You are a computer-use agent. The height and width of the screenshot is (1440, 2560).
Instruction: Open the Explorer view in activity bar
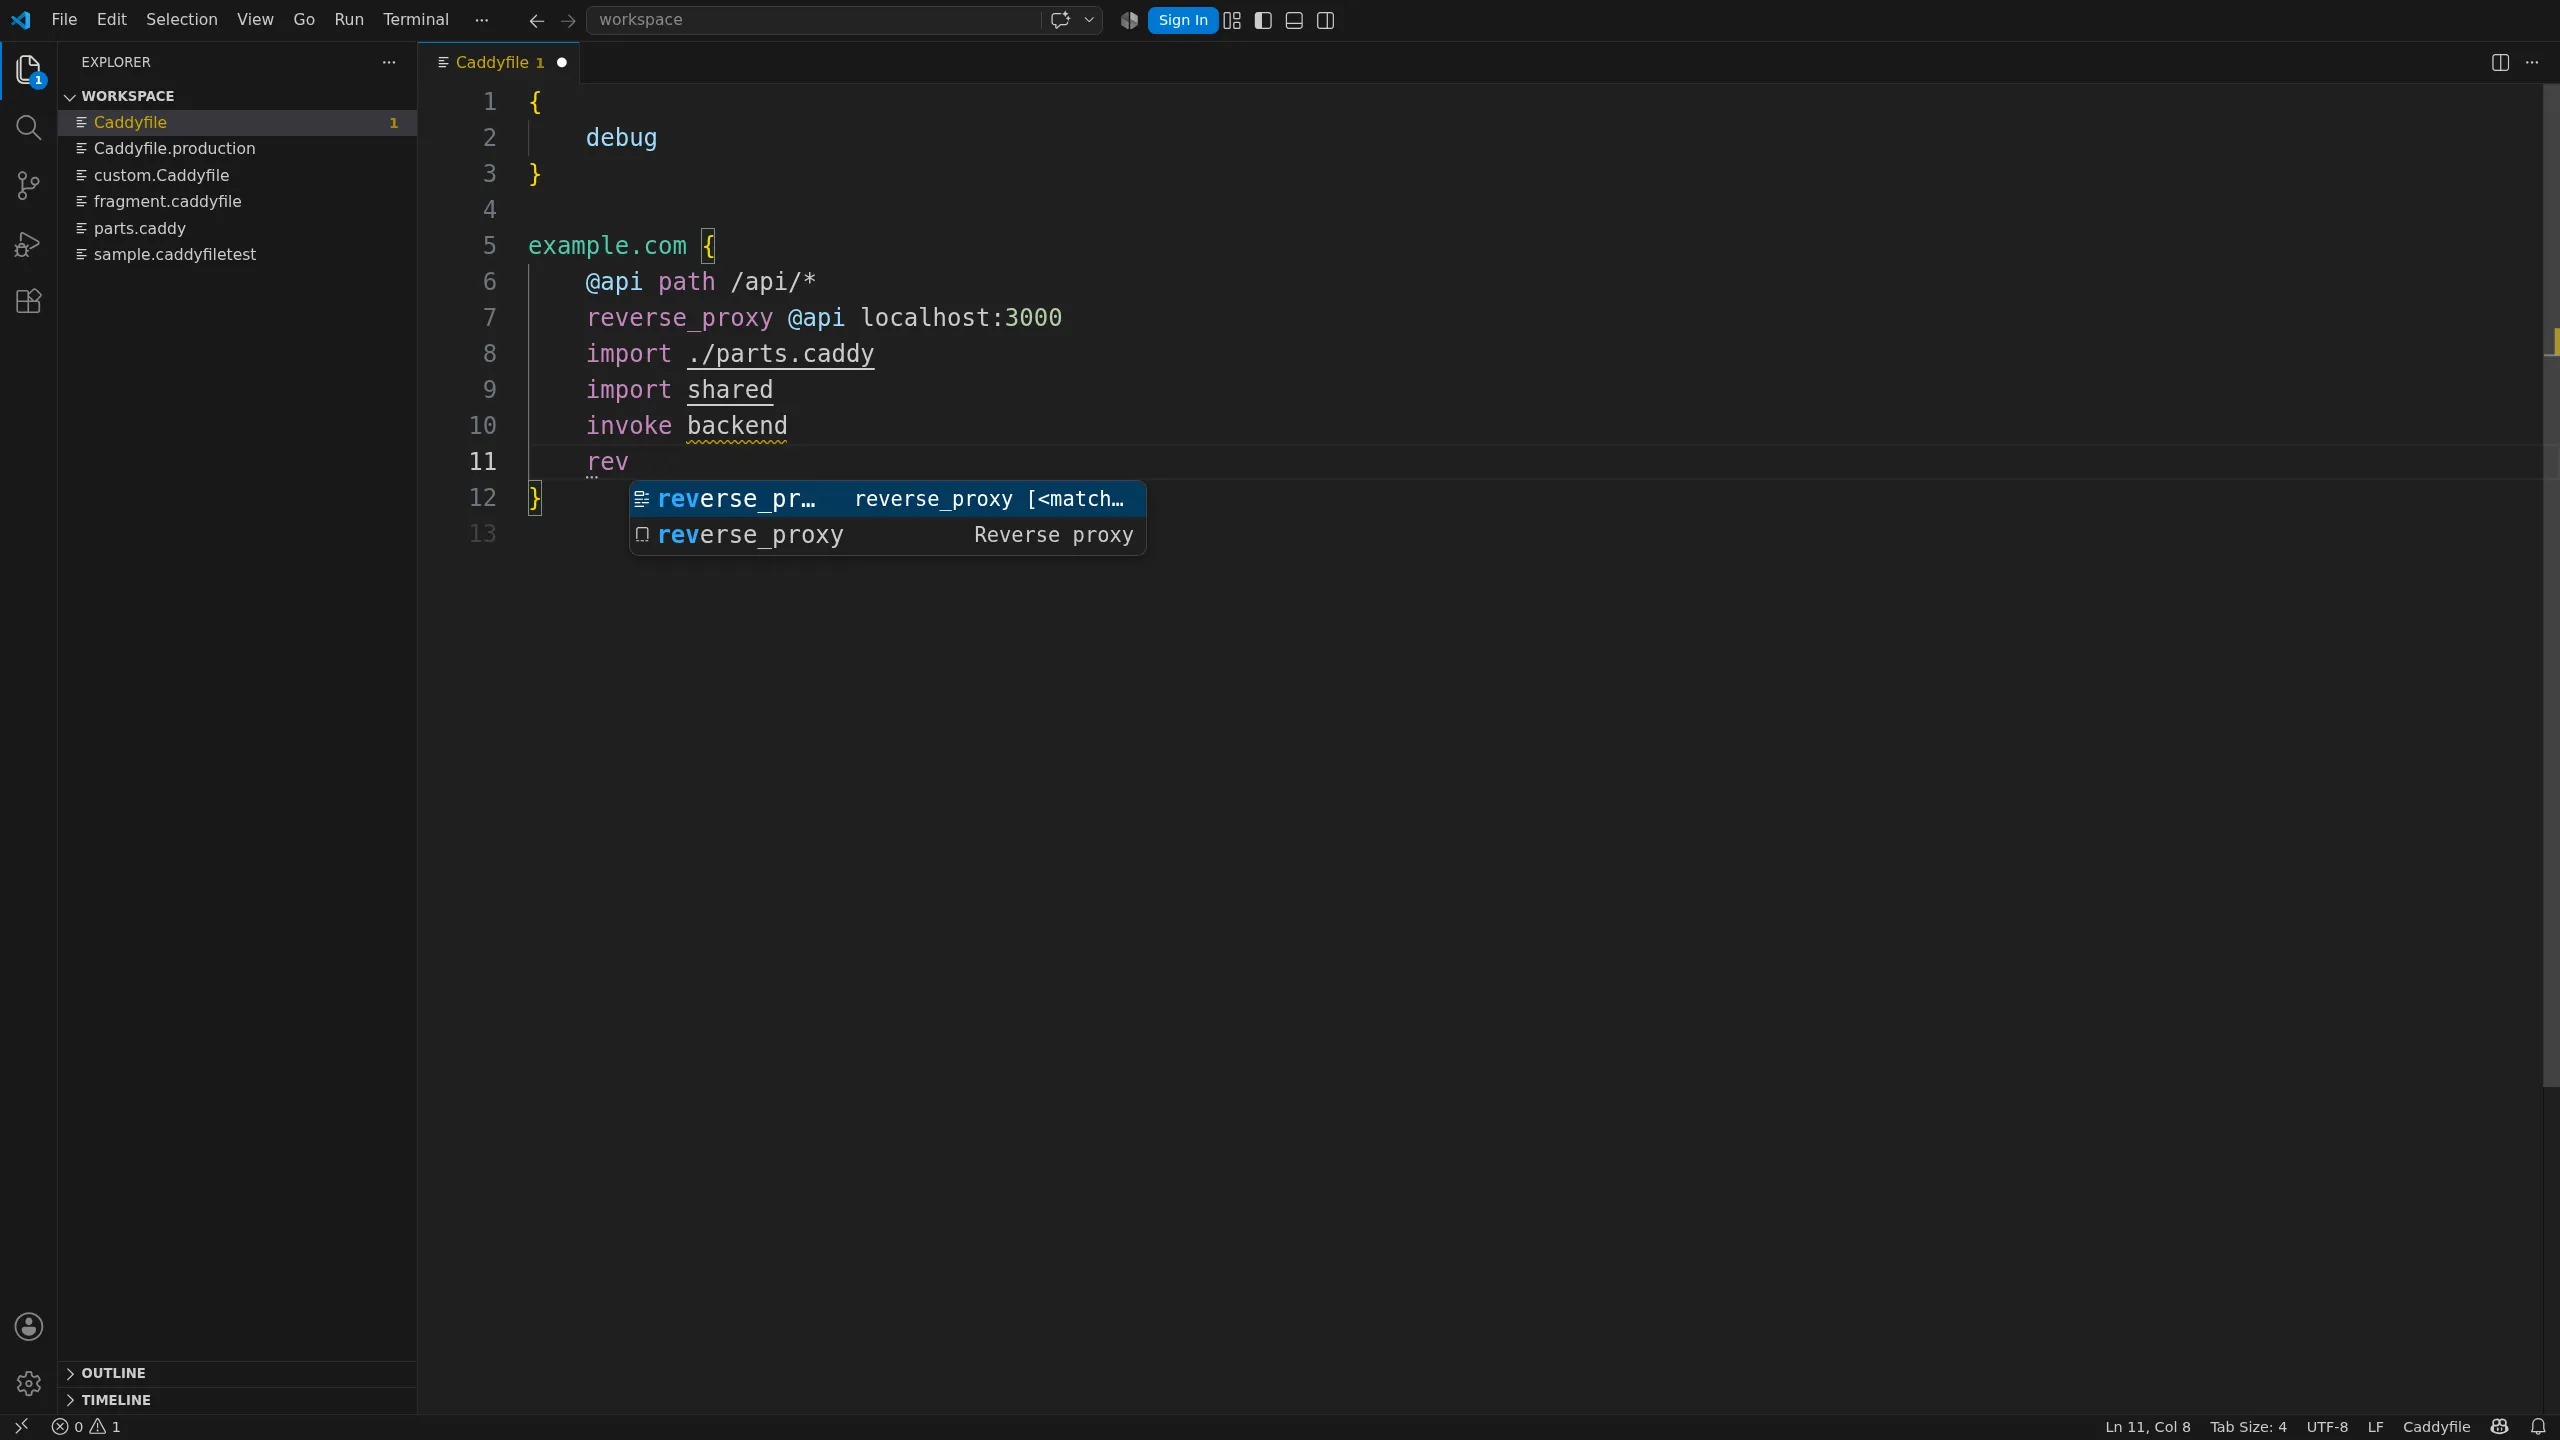click(28, 70)
